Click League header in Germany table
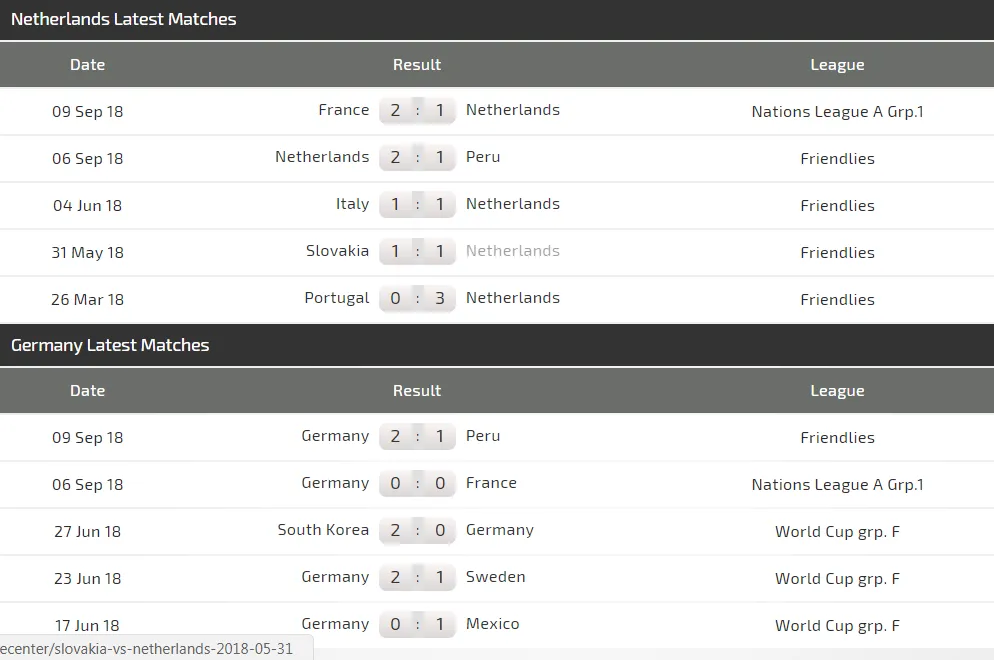Screen dimensions: 994x660 tap(837, 391)
